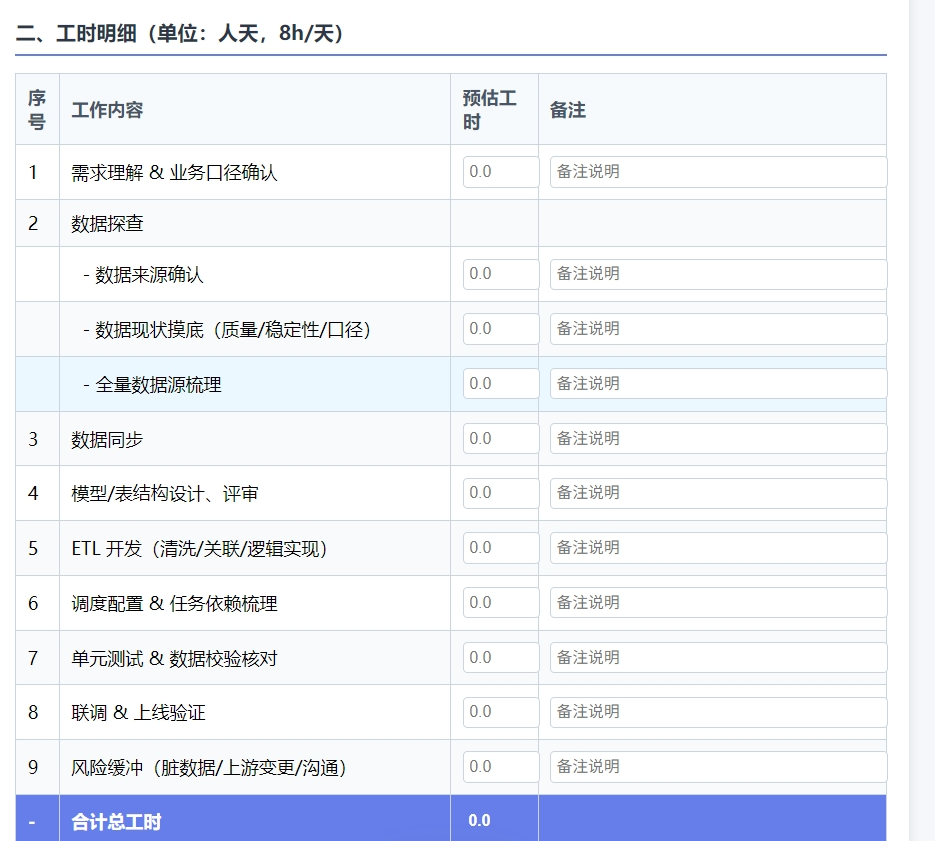This screenshot has width=935, height=841.
Task: Click remarks field for 单元测试 & 数据校验核对
Action: [x=719, y=658]
